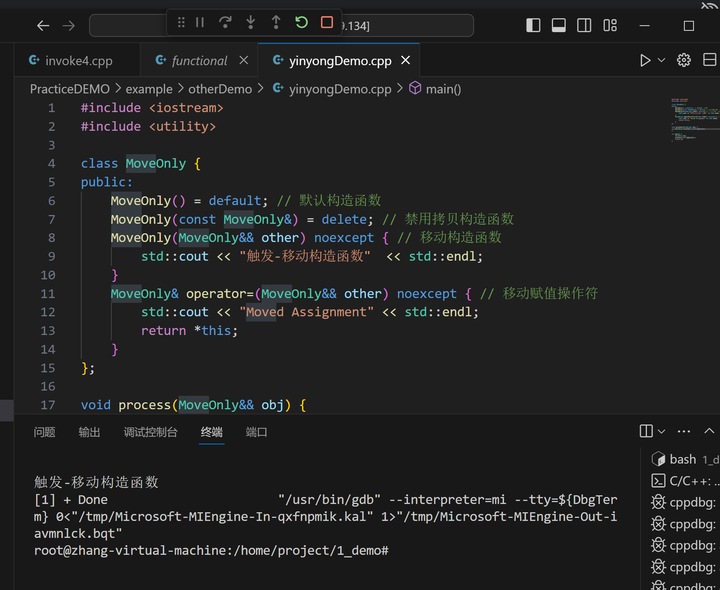This screenshot has width=720, height=590.
Task: Click 'process' function name on line 17
Action: (x=144, y=405)
